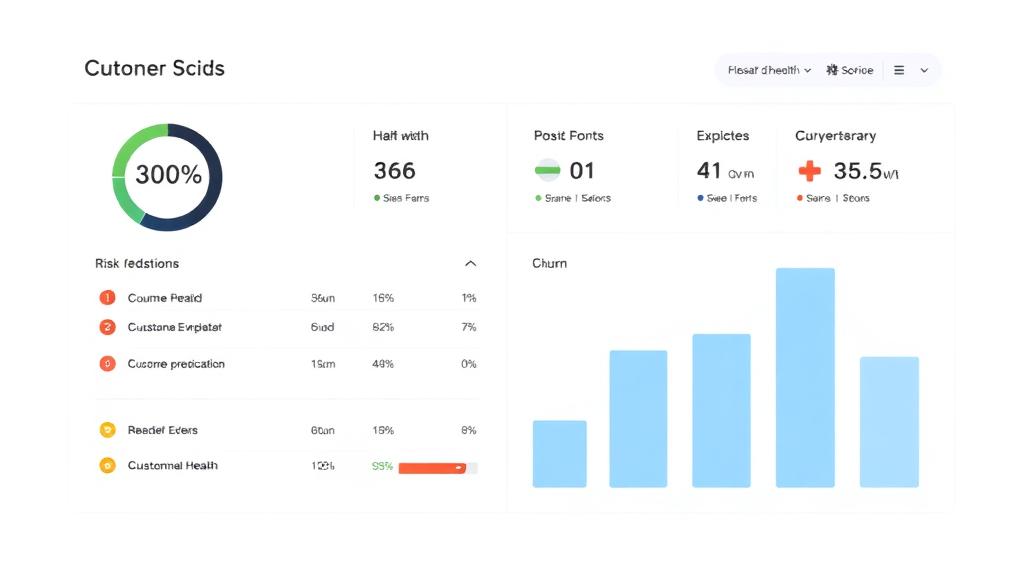
Task: Click the Scrice button in the toolbar
Action: pos(850,70)
